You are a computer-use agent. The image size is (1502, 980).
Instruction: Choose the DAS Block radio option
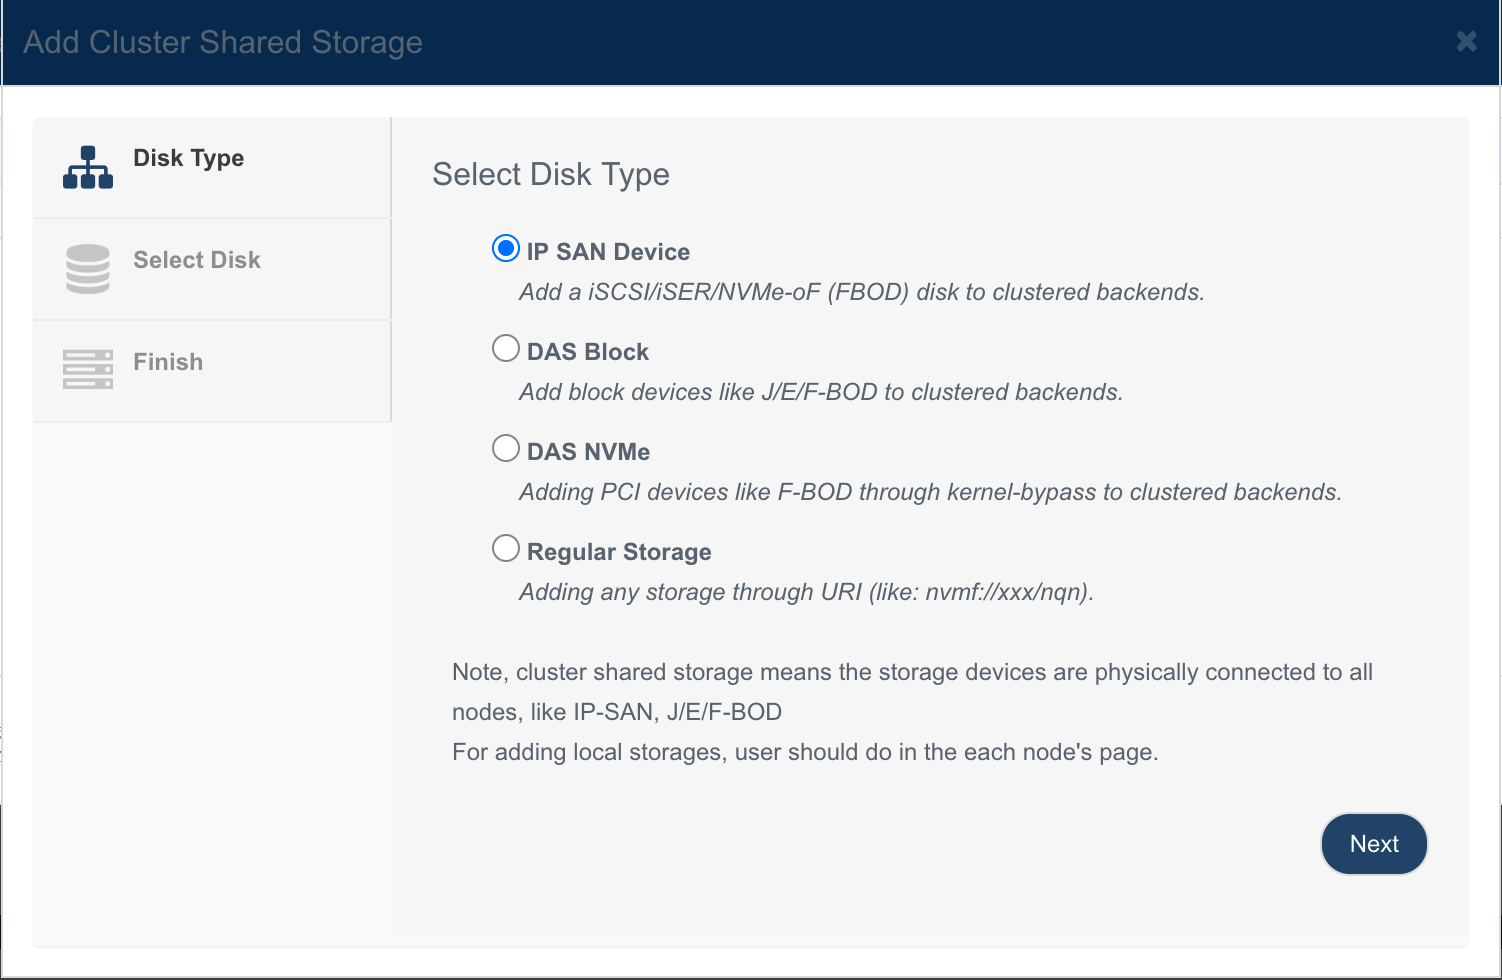point(506,348)
